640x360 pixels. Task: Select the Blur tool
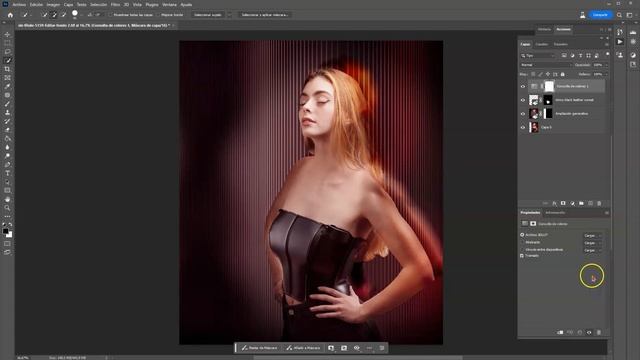coord(7,147)
